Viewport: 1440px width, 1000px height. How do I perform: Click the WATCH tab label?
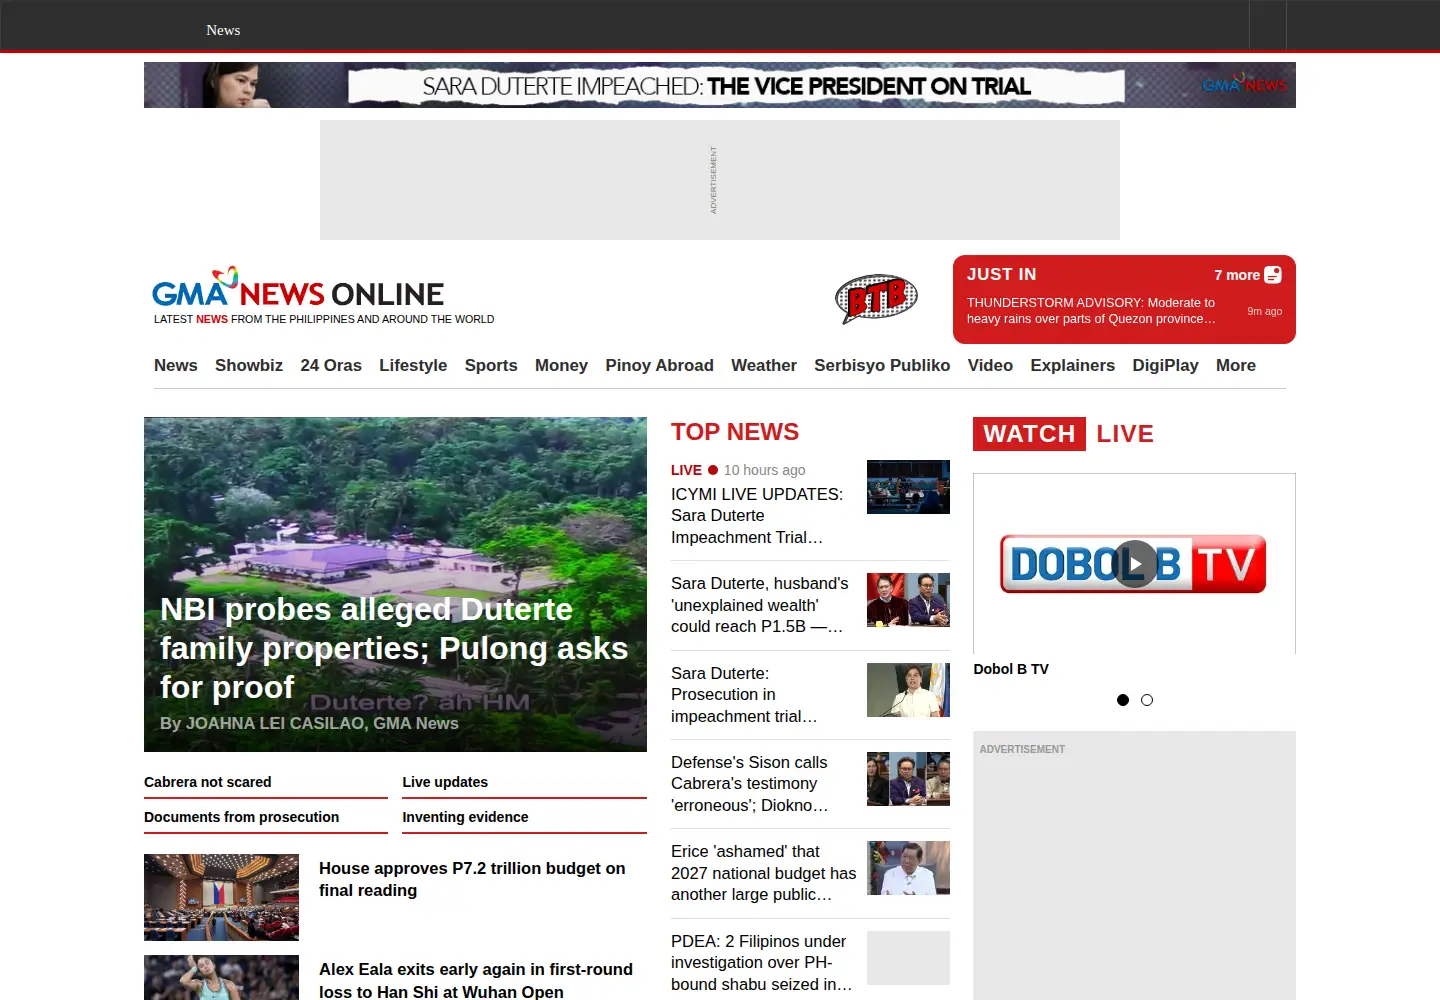[1029, 434]
